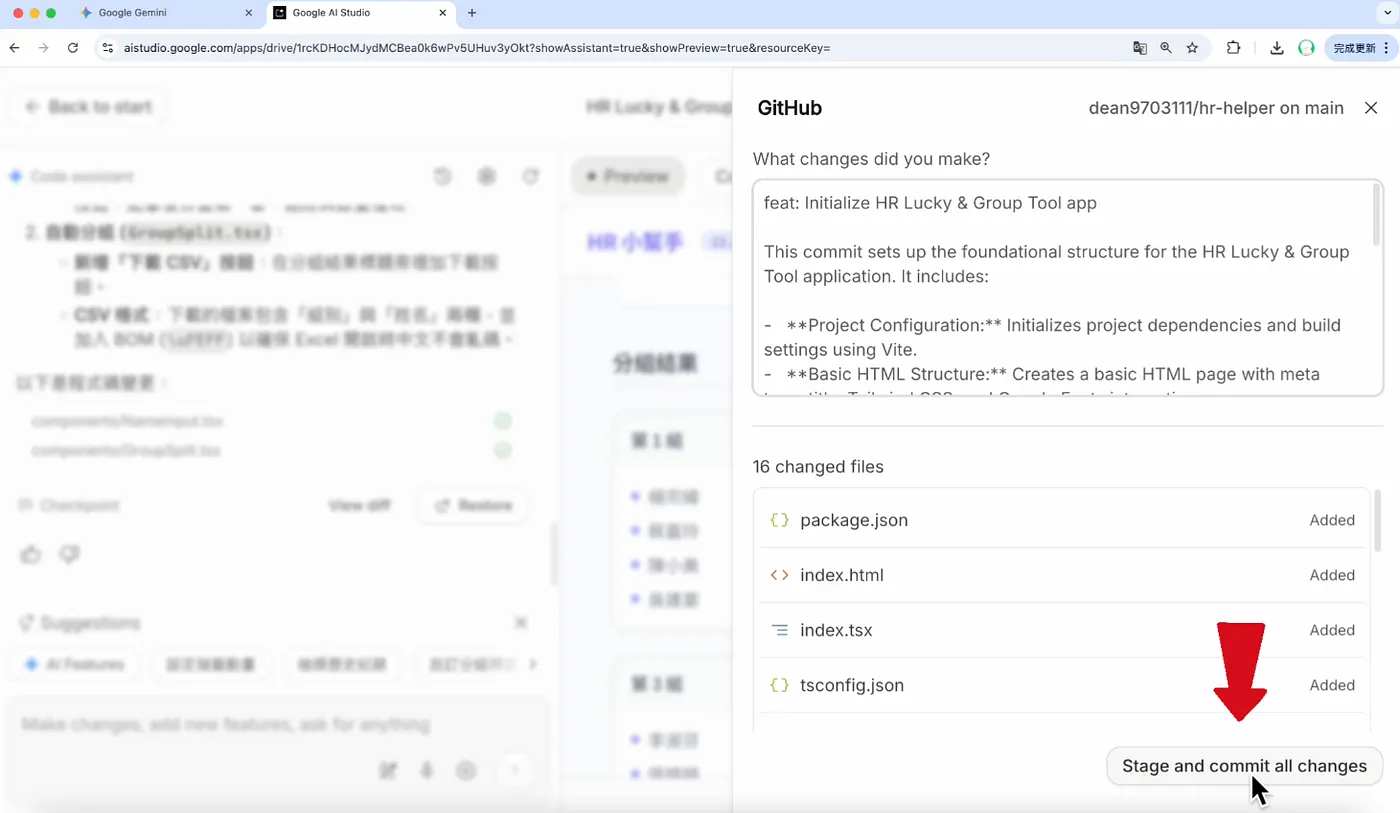The width and height of the screenshot is (1400, 813).
Task: Switch to the Preview tab
Action: 627,176
